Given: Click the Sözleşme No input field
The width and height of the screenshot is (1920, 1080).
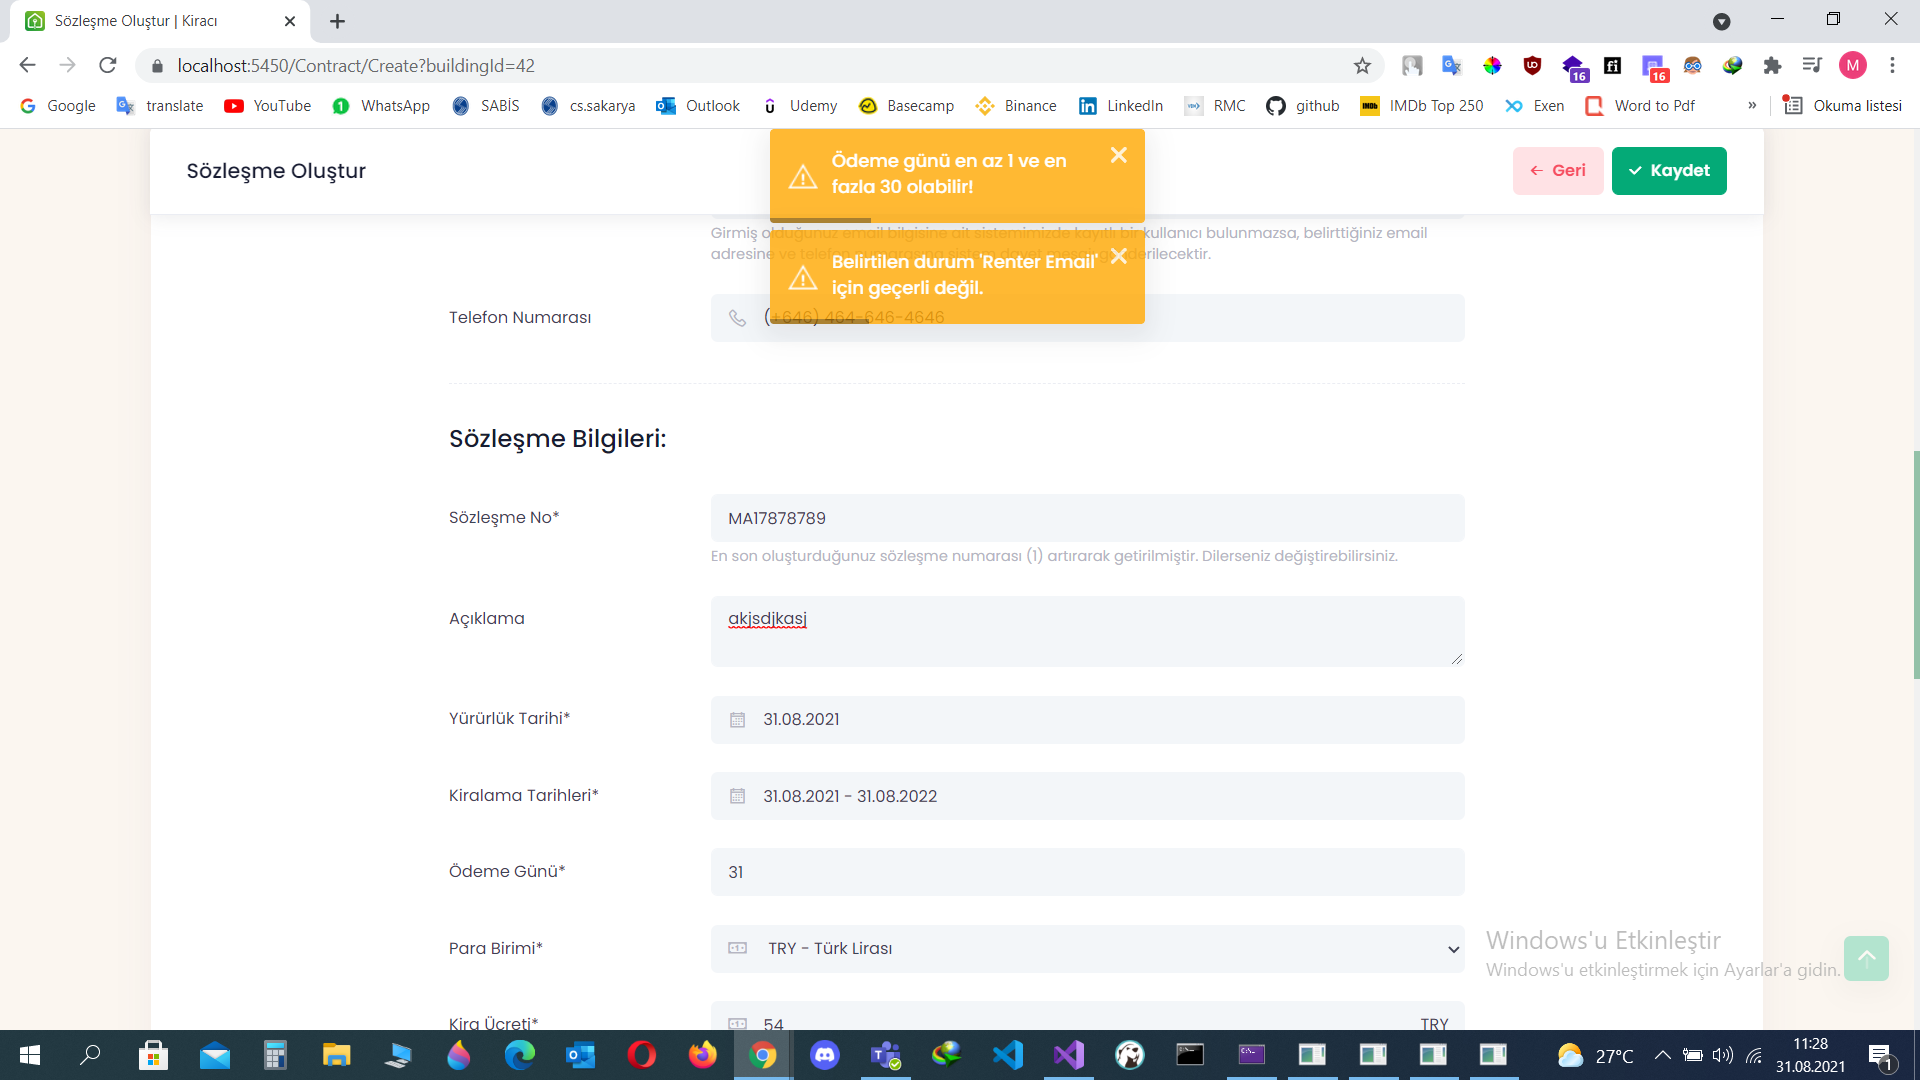Looking at the screenshot, I should coord(1087,518).
